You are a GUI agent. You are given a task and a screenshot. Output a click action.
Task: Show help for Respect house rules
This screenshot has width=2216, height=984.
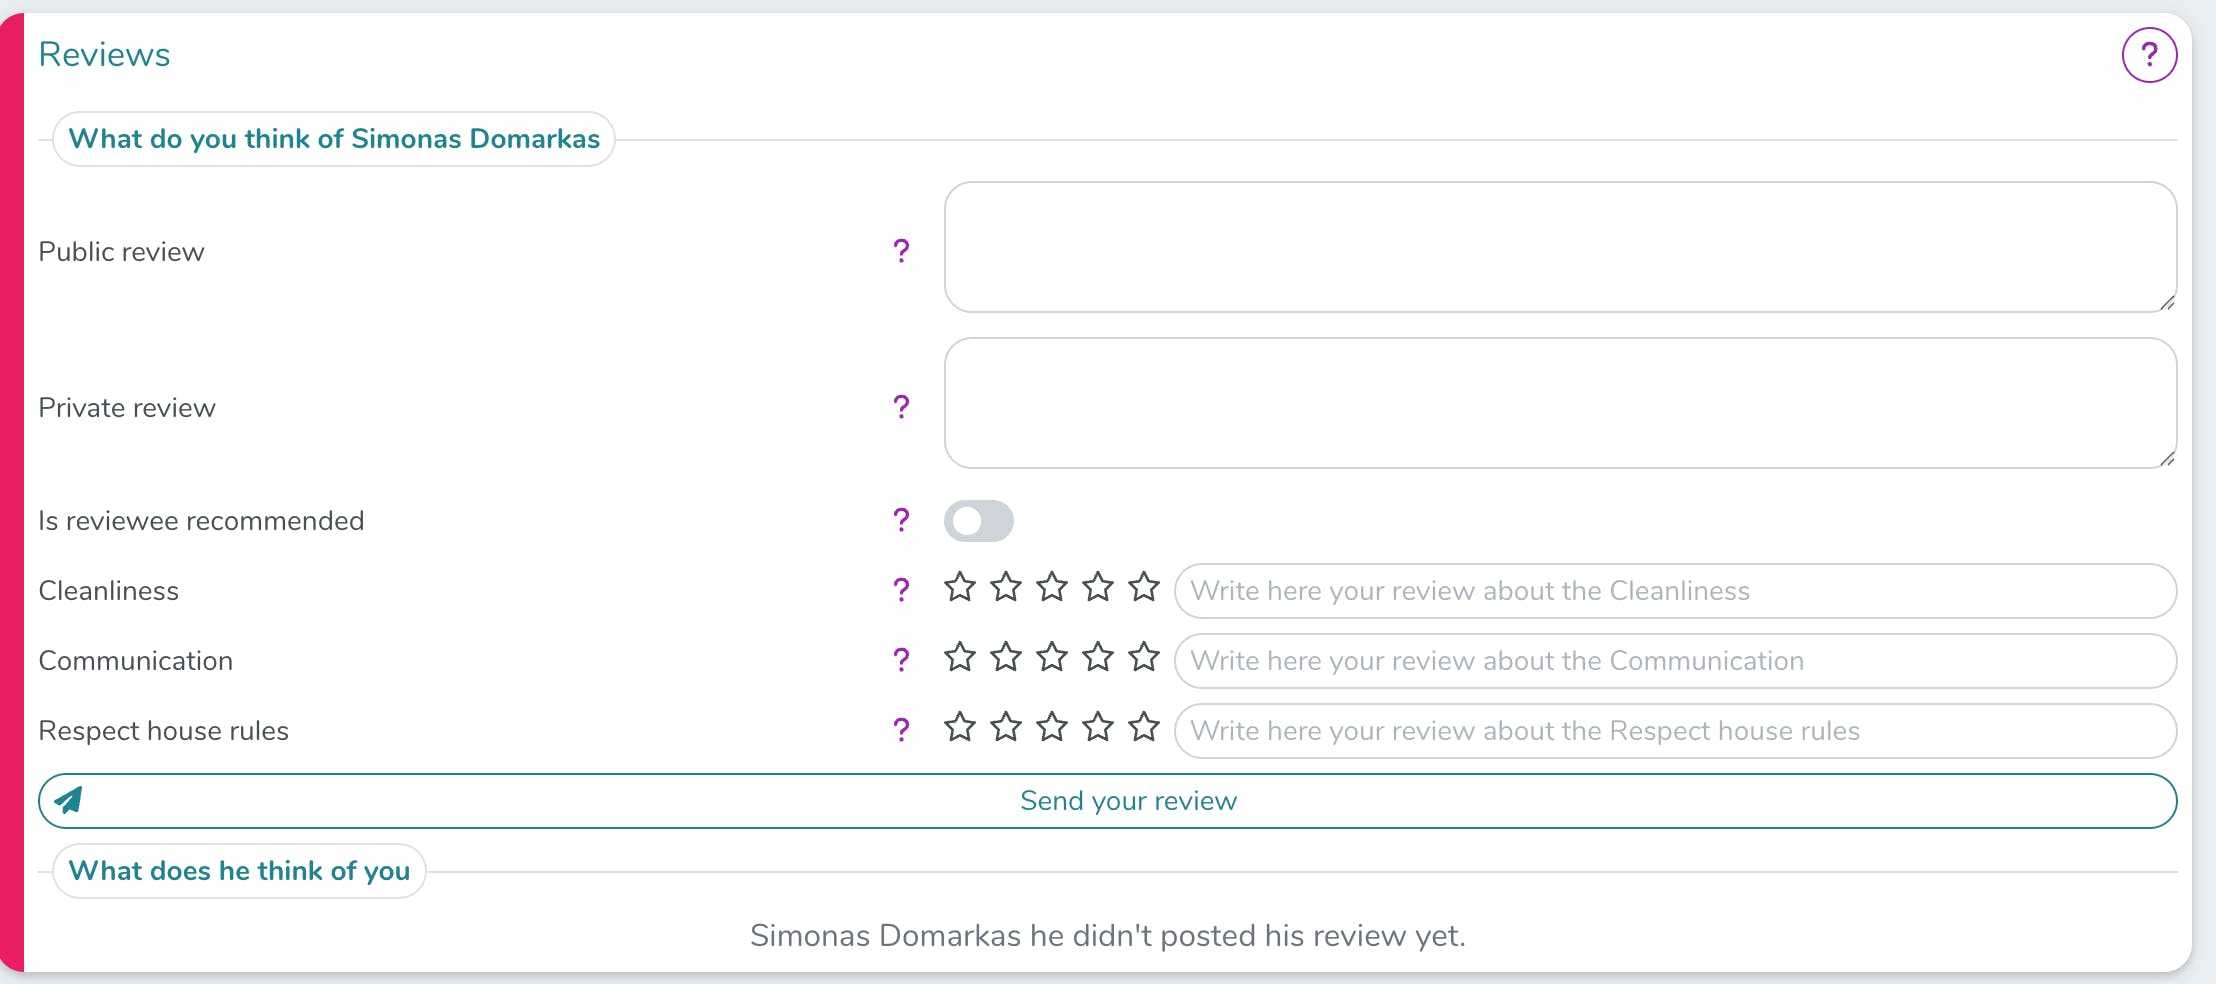click(x=901, y=730)
